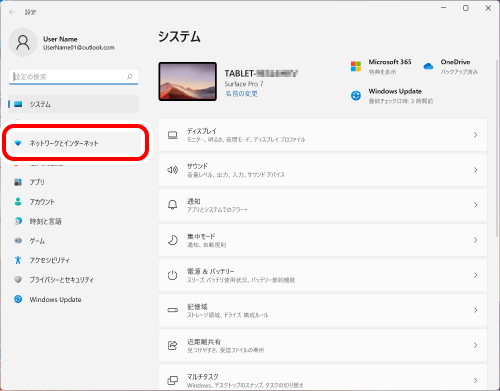Screen dimensions: 500x391
Task: Click the 名前の変更 link
Action: pos(241,94)
